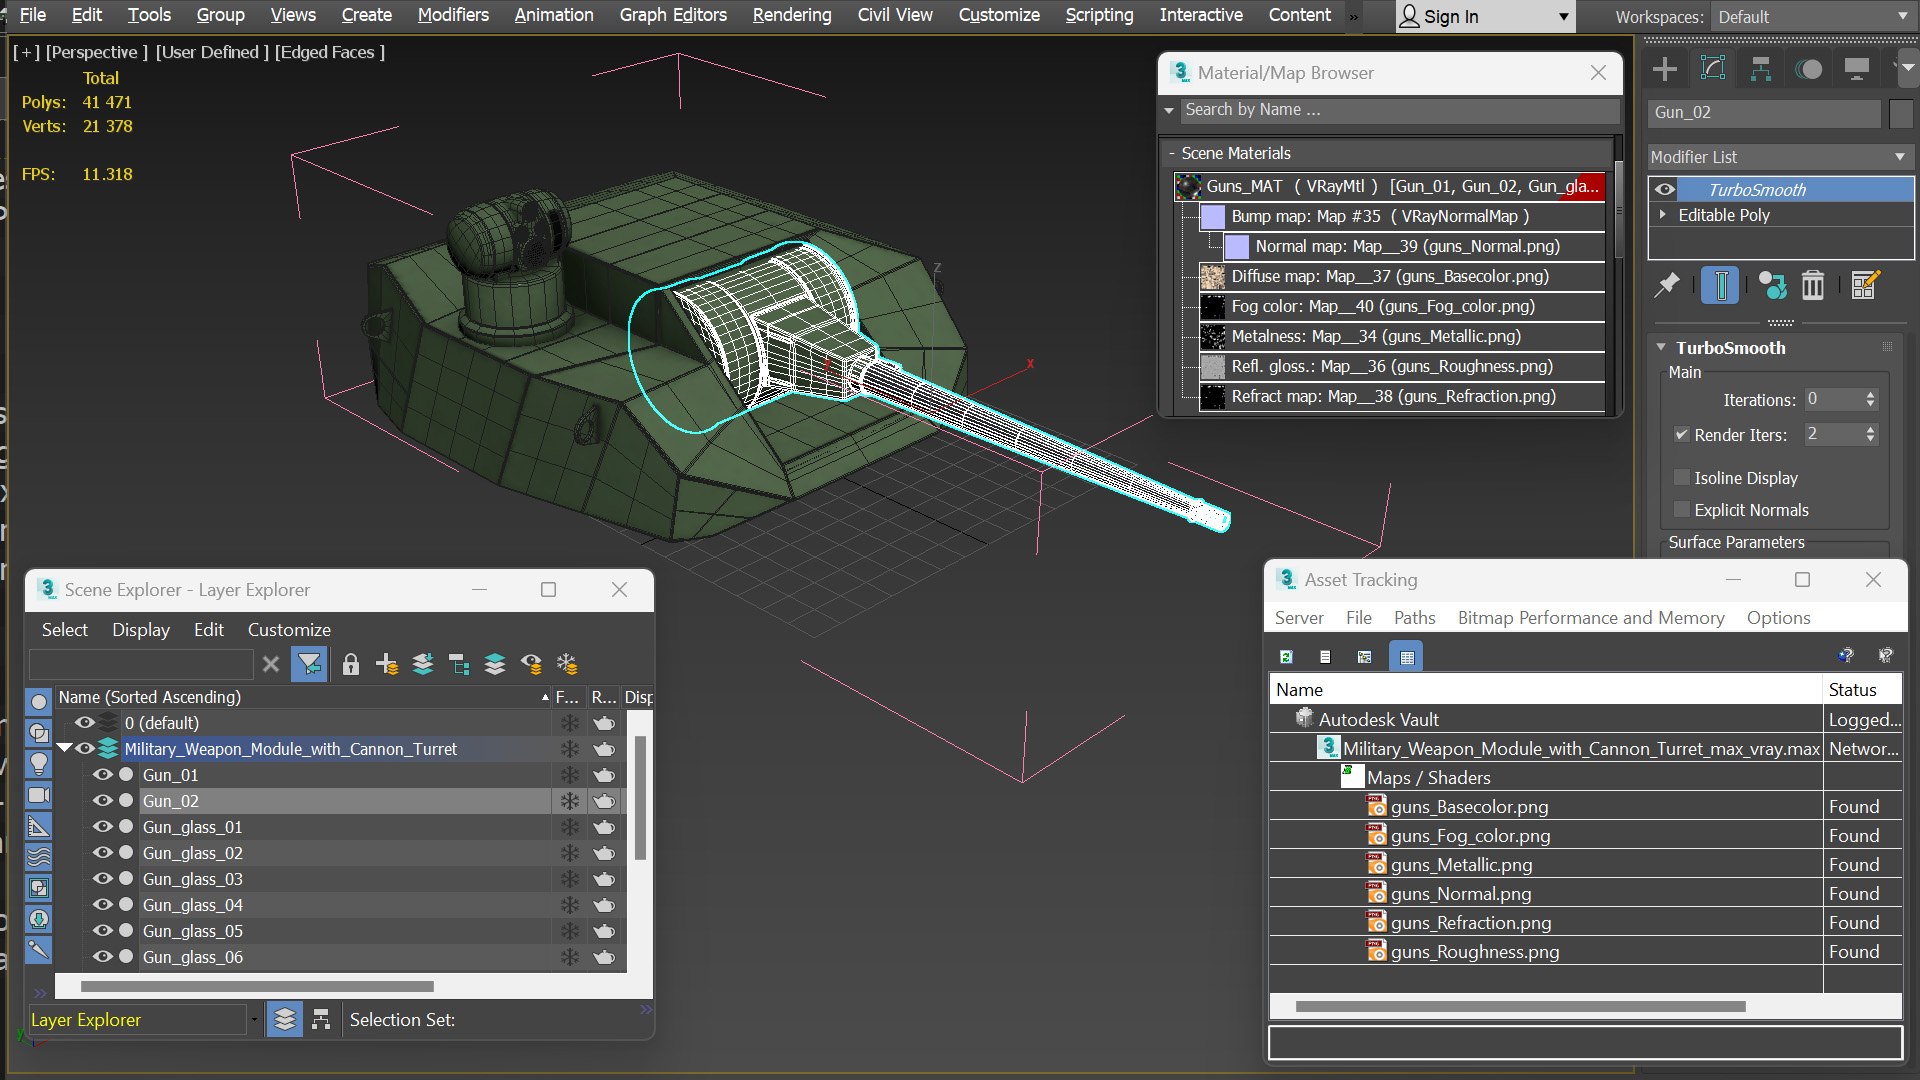Viewport: 1920px width, 1080px height.
Task: Open the Modifier List dropdown
Action: pos(1779,157)
